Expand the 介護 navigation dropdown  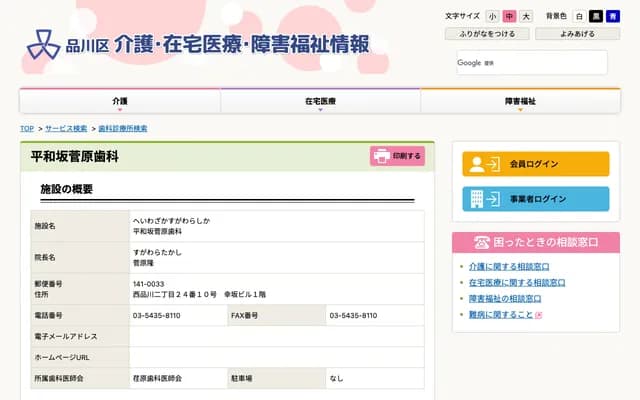120,102
